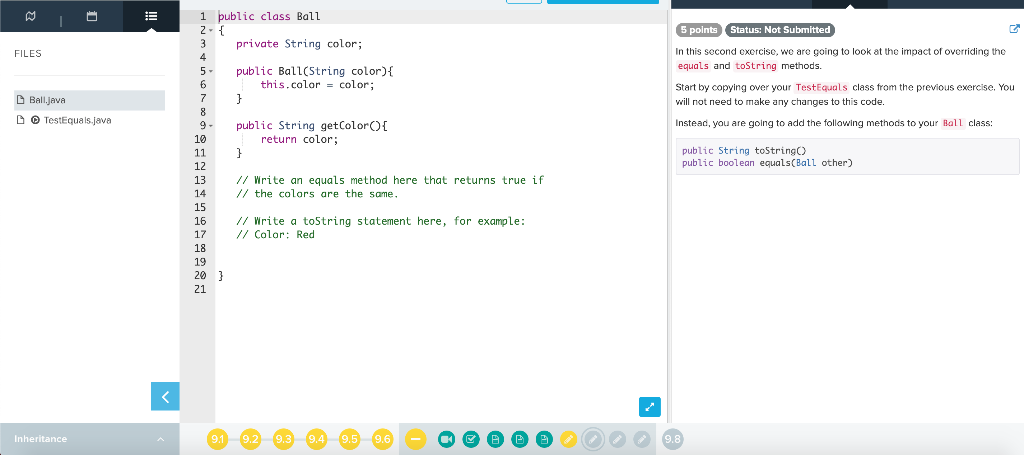Go to lesson 9.8

673,439
